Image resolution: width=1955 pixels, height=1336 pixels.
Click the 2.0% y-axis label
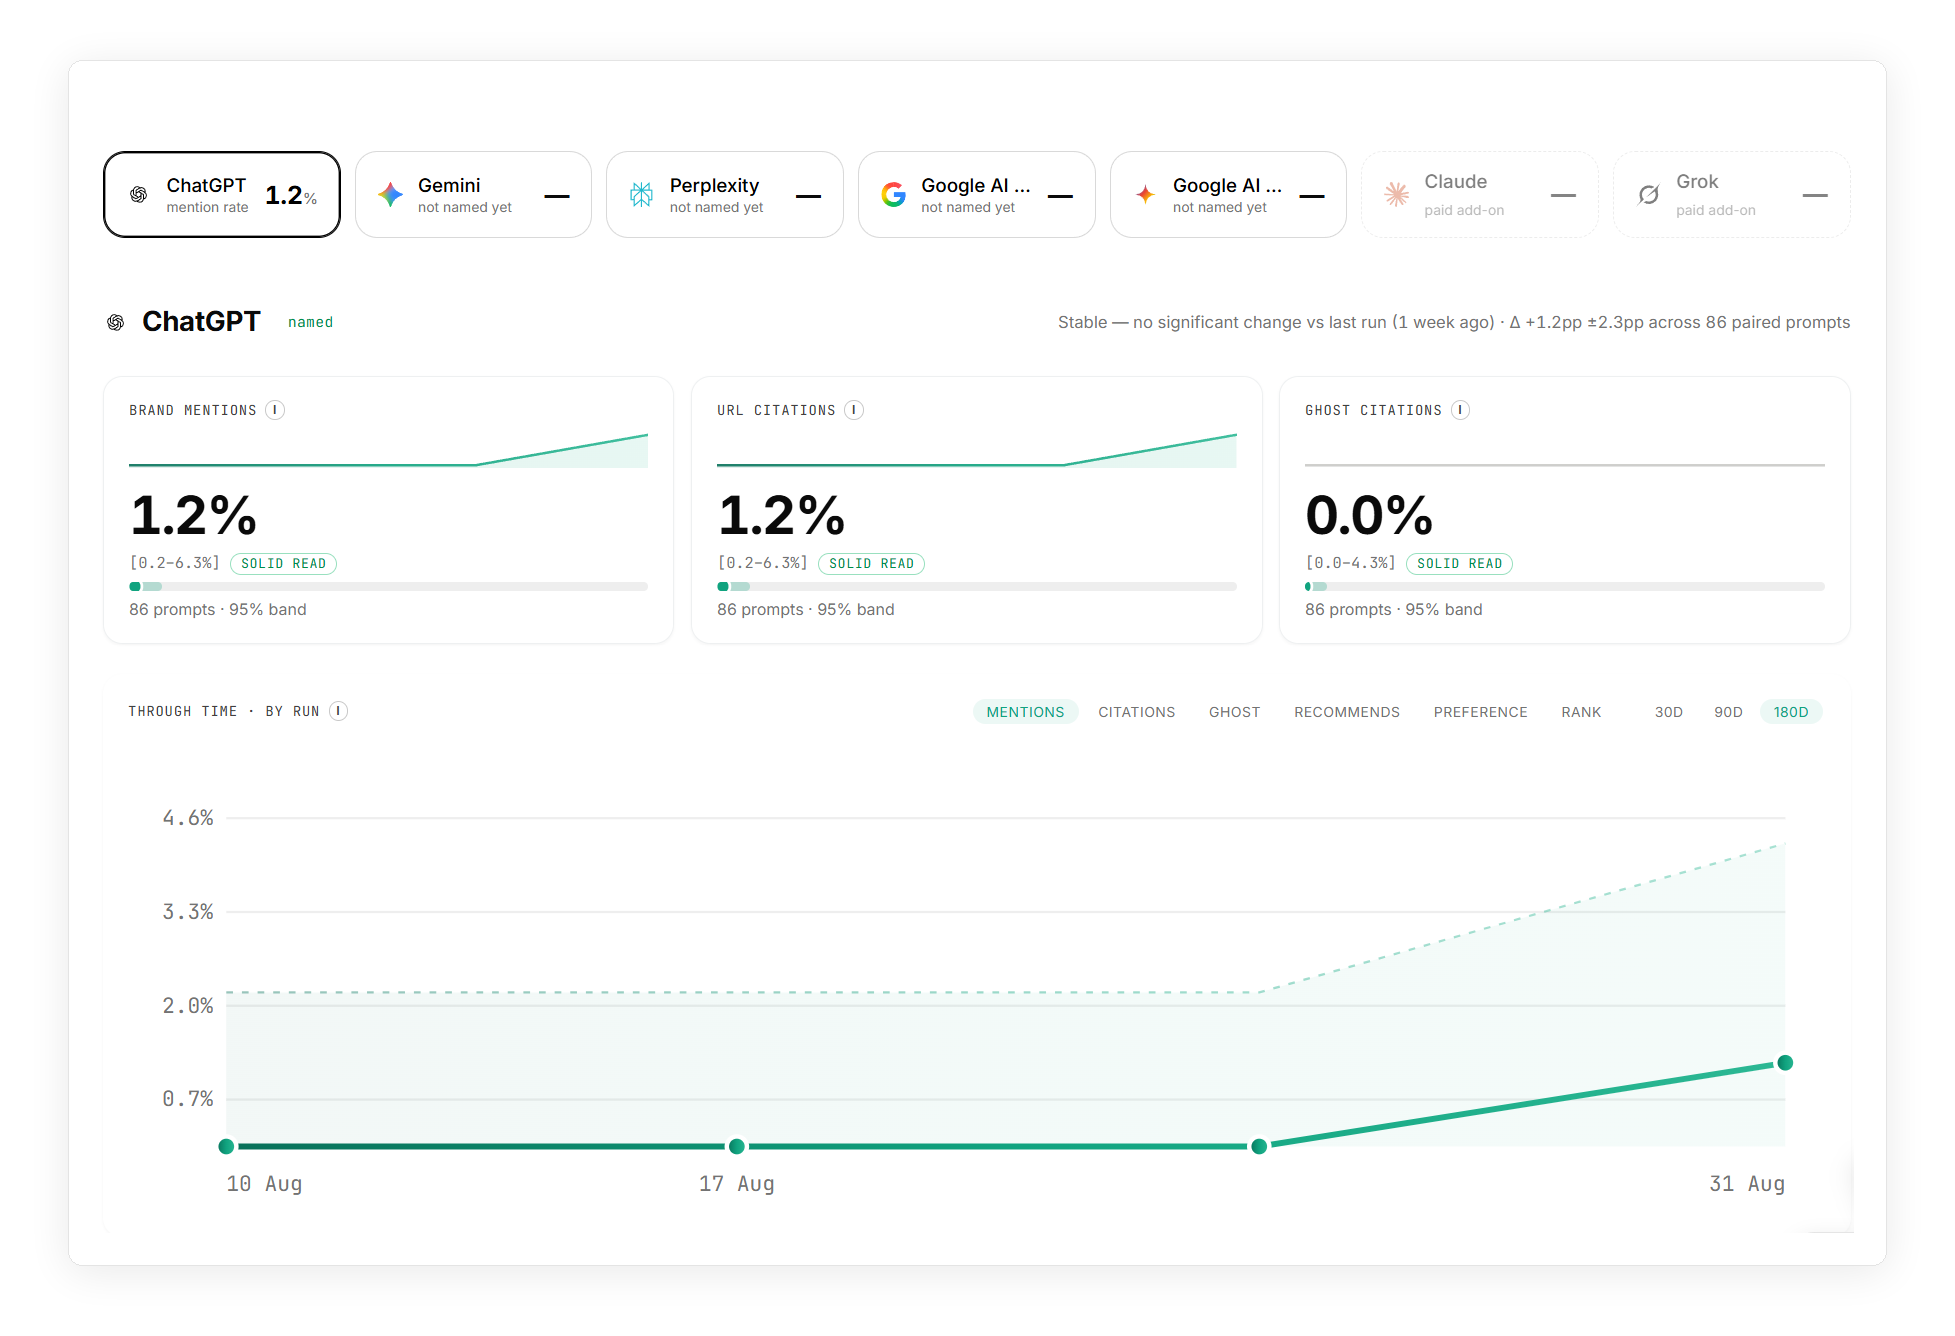(x=188, y=1006)
